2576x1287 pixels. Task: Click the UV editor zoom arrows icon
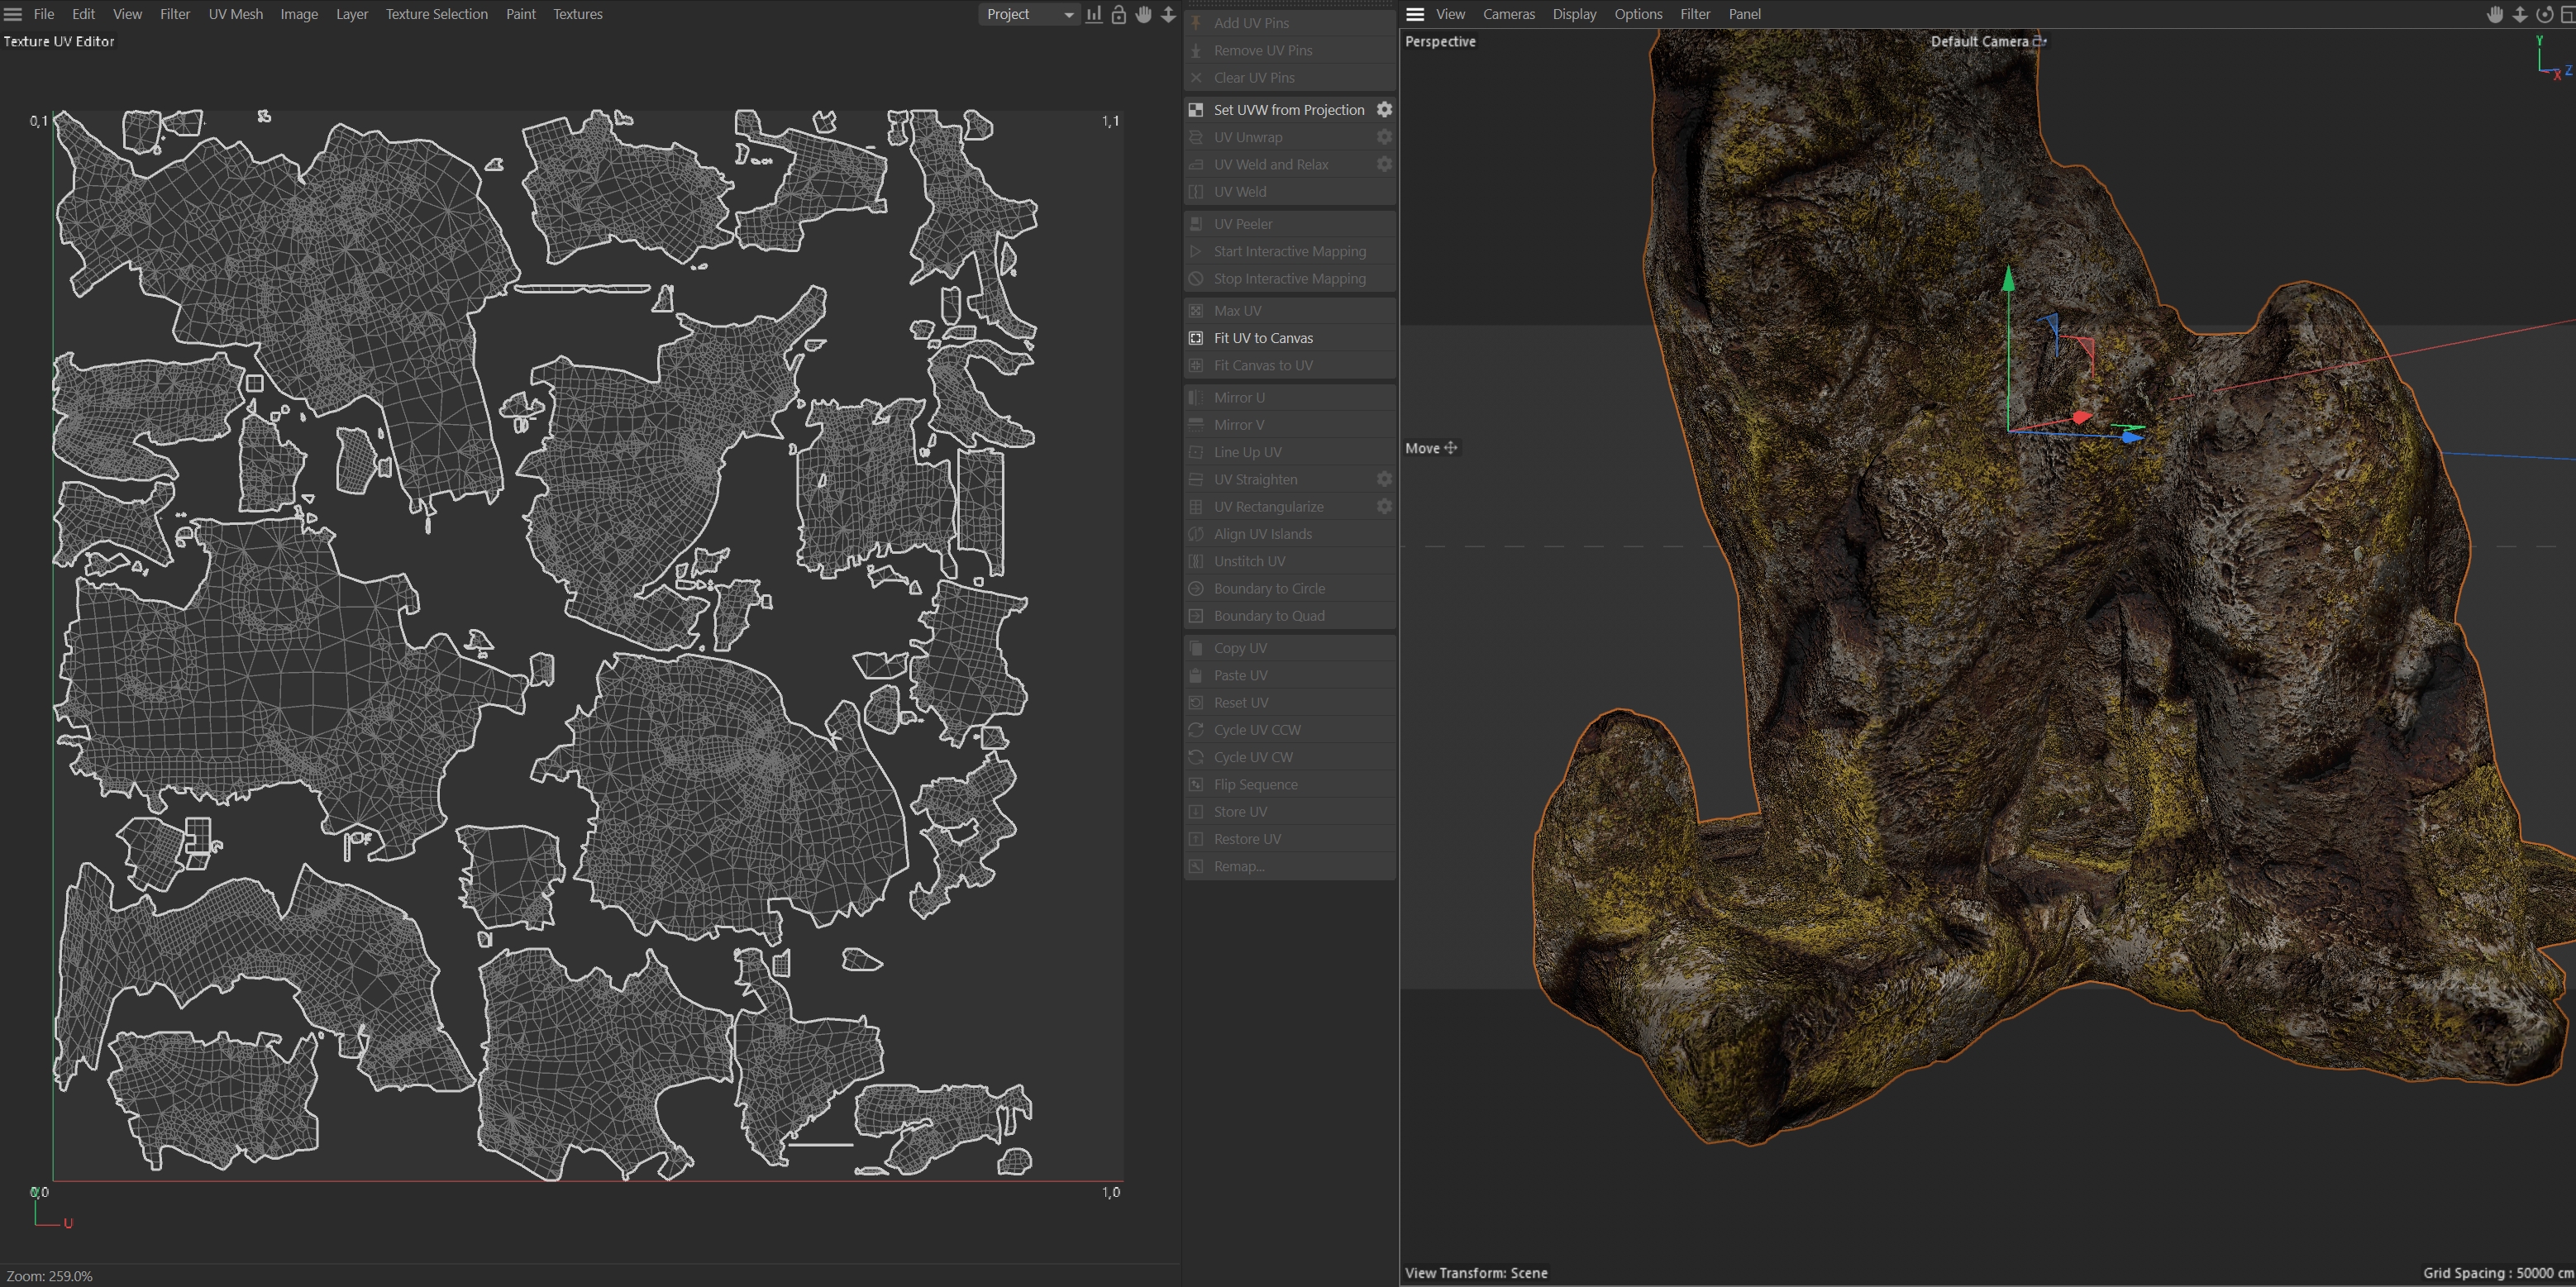point(1168,14)
